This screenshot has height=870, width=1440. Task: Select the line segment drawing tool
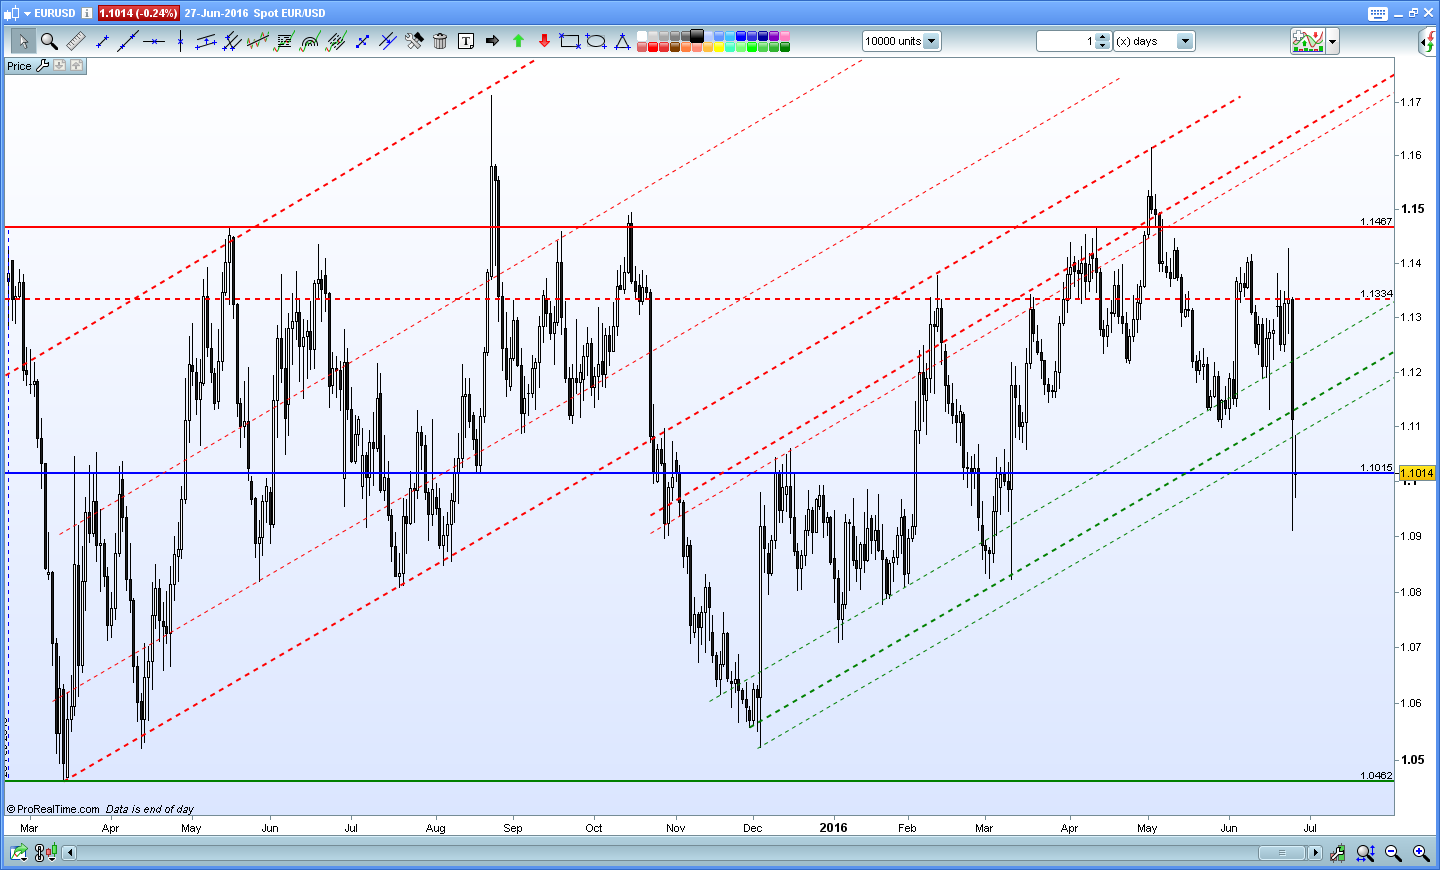click(x=102, y=41)
